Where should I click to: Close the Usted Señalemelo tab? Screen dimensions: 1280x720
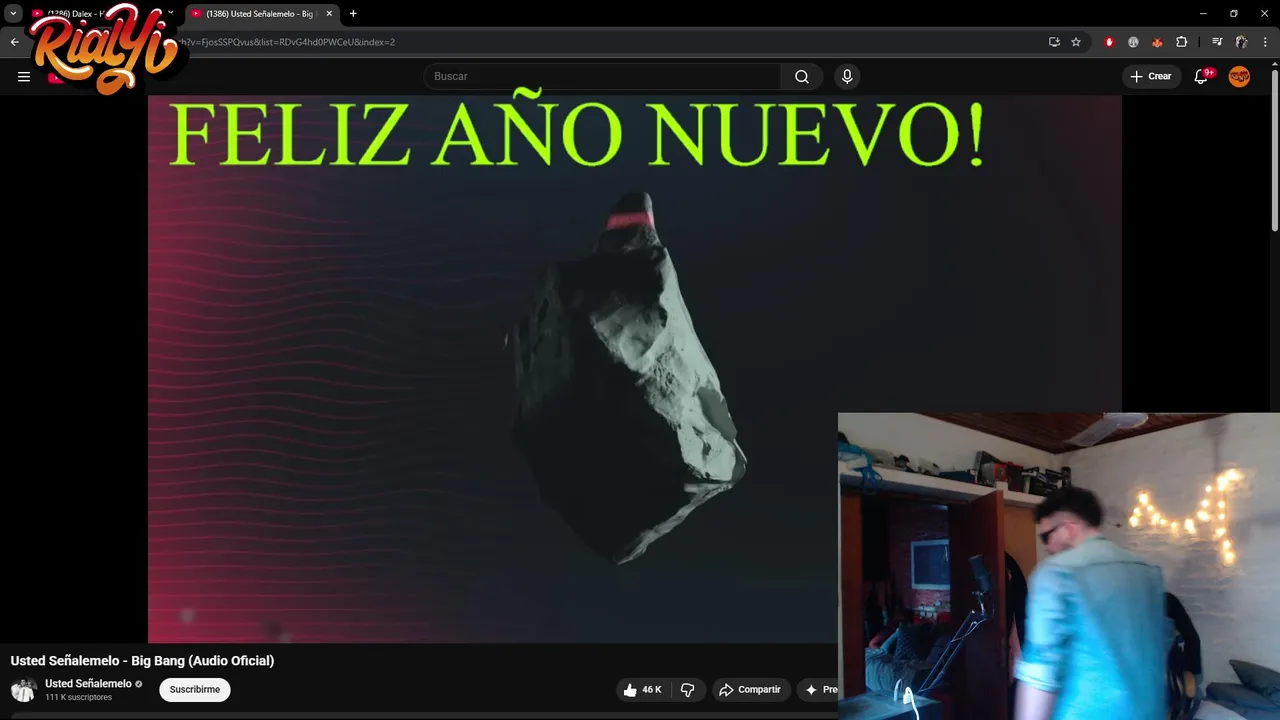(329, 14)
